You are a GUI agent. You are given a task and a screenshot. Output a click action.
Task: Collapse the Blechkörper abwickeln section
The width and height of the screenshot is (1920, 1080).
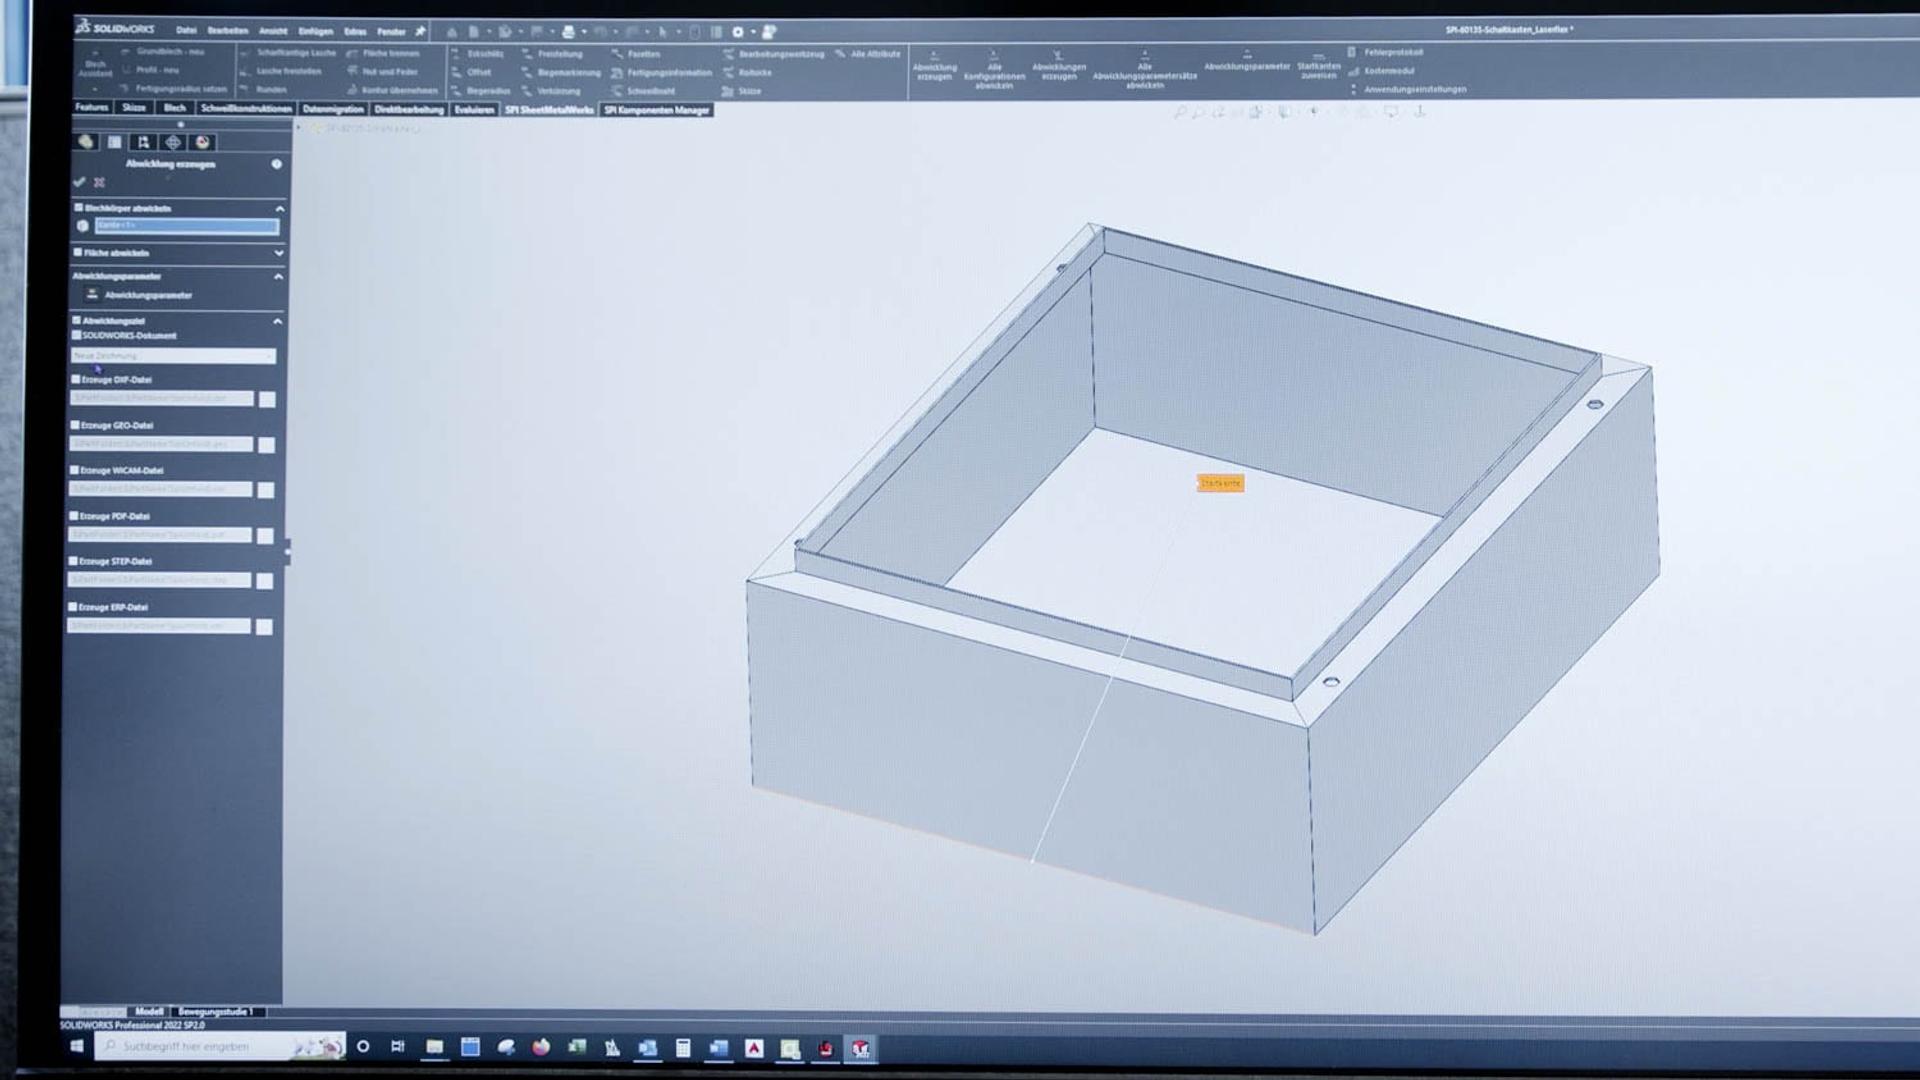point(279,208)
